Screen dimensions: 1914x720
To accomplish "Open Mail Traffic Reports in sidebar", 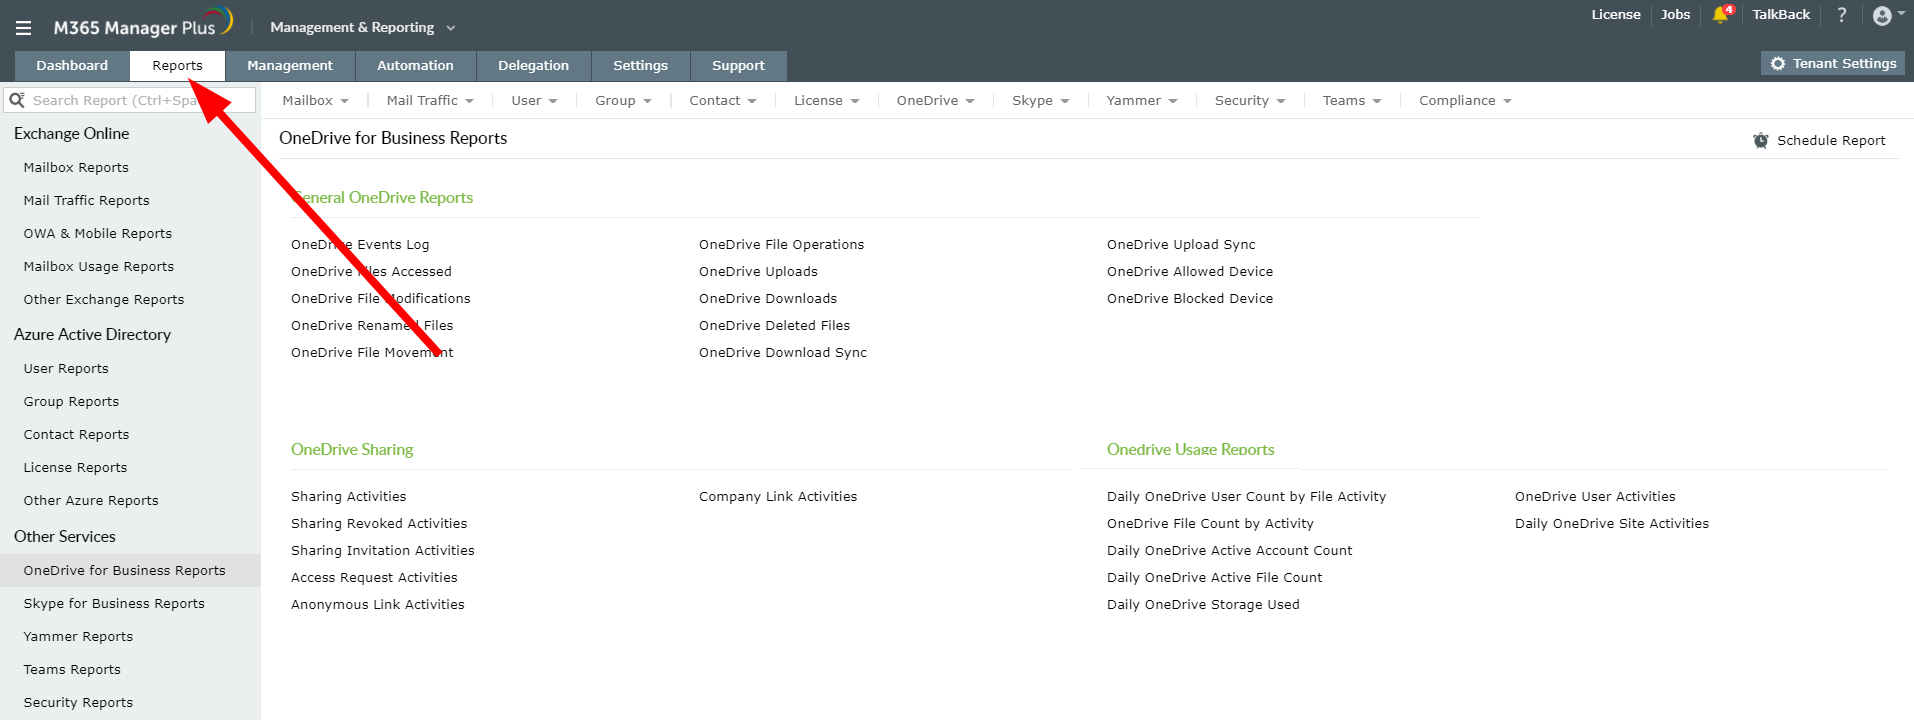I will pyautogui.click(x=86, y=201).
